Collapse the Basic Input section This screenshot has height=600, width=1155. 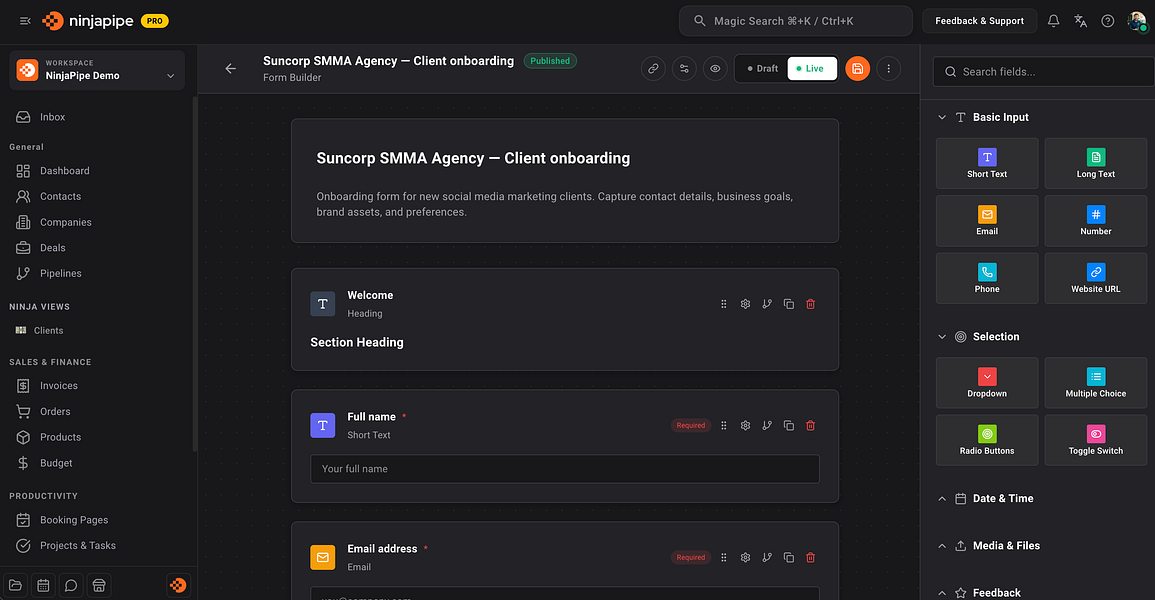coord(941,117)
